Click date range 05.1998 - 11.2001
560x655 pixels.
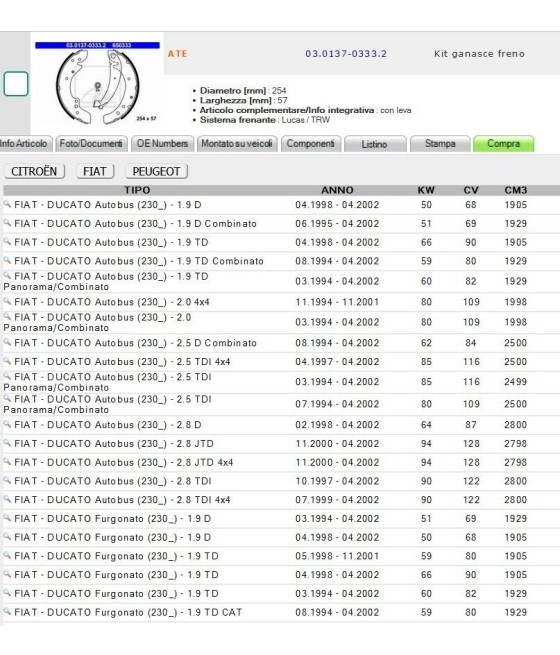coord(337,556)
